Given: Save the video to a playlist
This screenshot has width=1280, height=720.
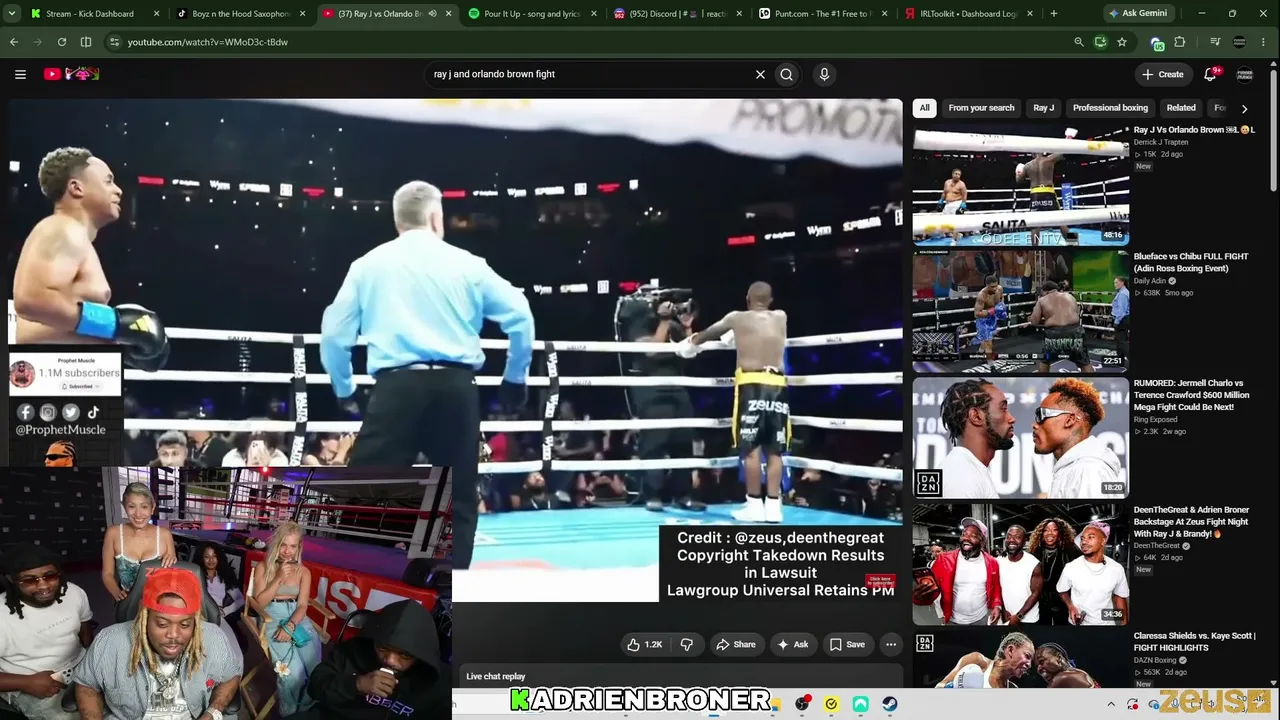Looking at the screenshot, I should [x=847, y=645].
